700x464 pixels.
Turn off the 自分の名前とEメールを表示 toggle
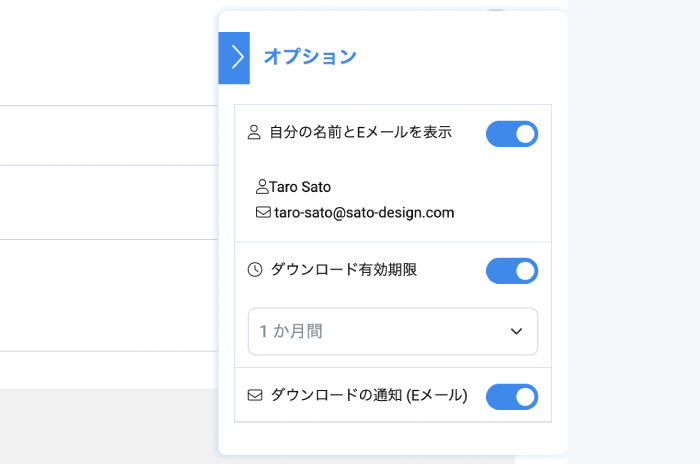pyautogui.click(x=512, y=134)
